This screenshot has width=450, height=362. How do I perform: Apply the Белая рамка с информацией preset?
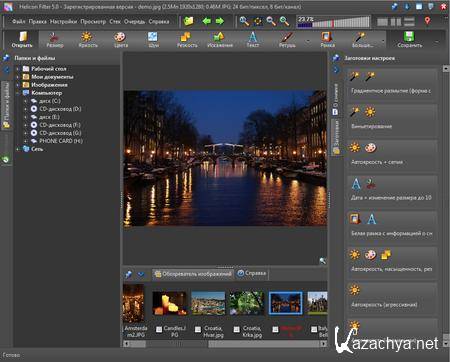(x=392, y=227)
